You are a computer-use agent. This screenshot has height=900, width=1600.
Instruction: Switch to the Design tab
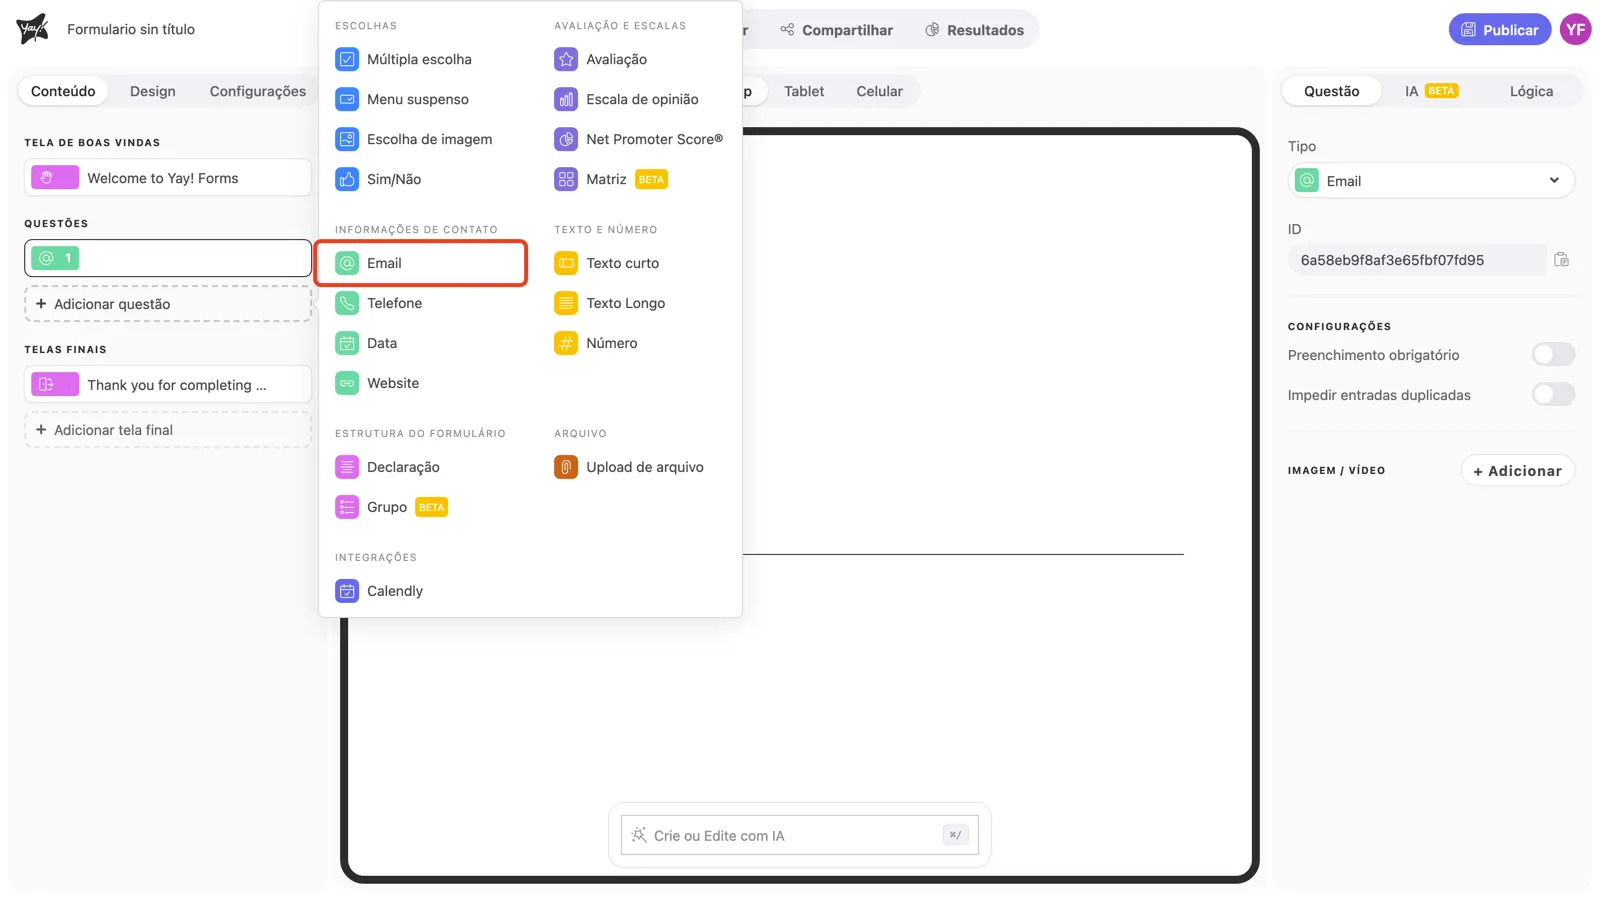(x=153, y=91)
